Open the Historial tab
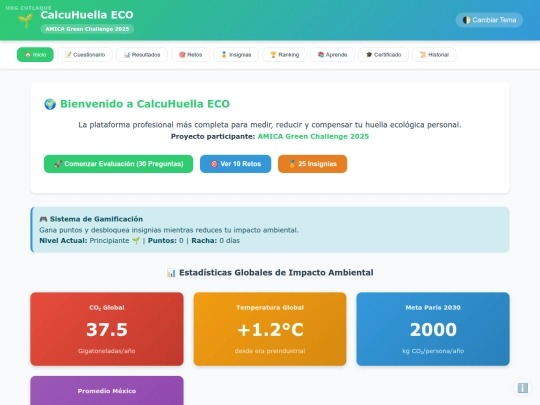This screenshot has width=540, height=405. tap(434, 54)
